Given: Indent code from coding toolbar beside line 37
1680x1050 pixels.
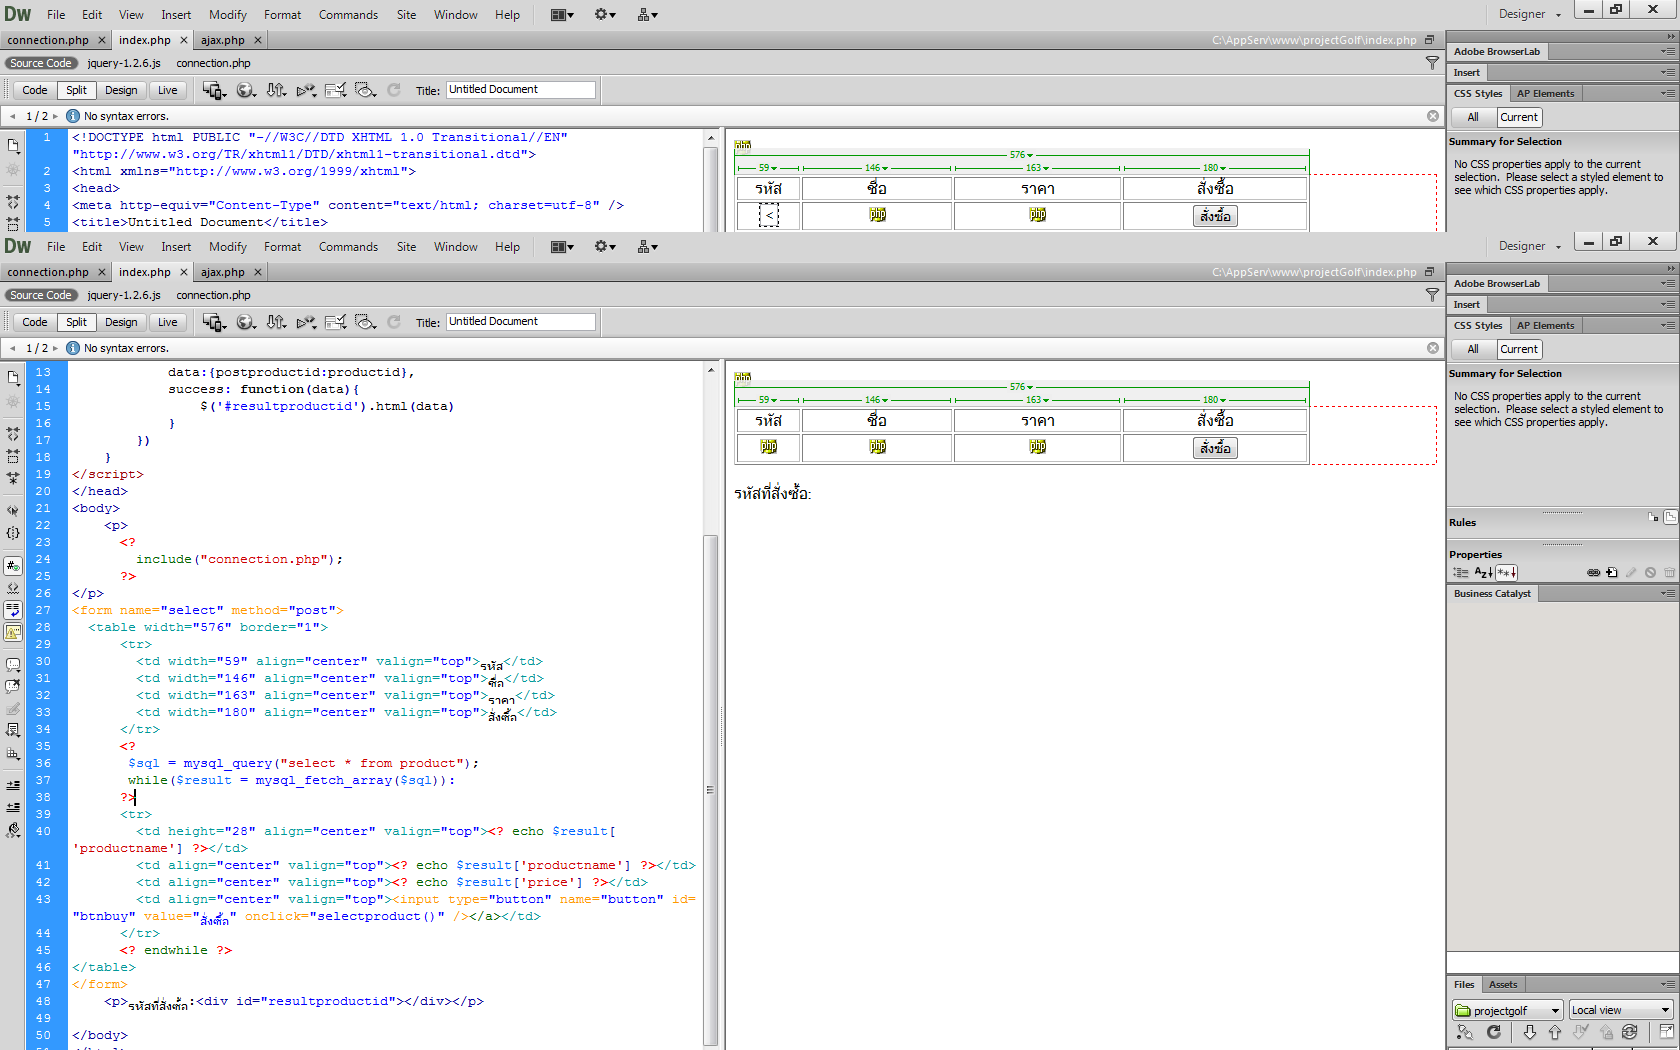Looking at the screenshot, I should point(13,785).
